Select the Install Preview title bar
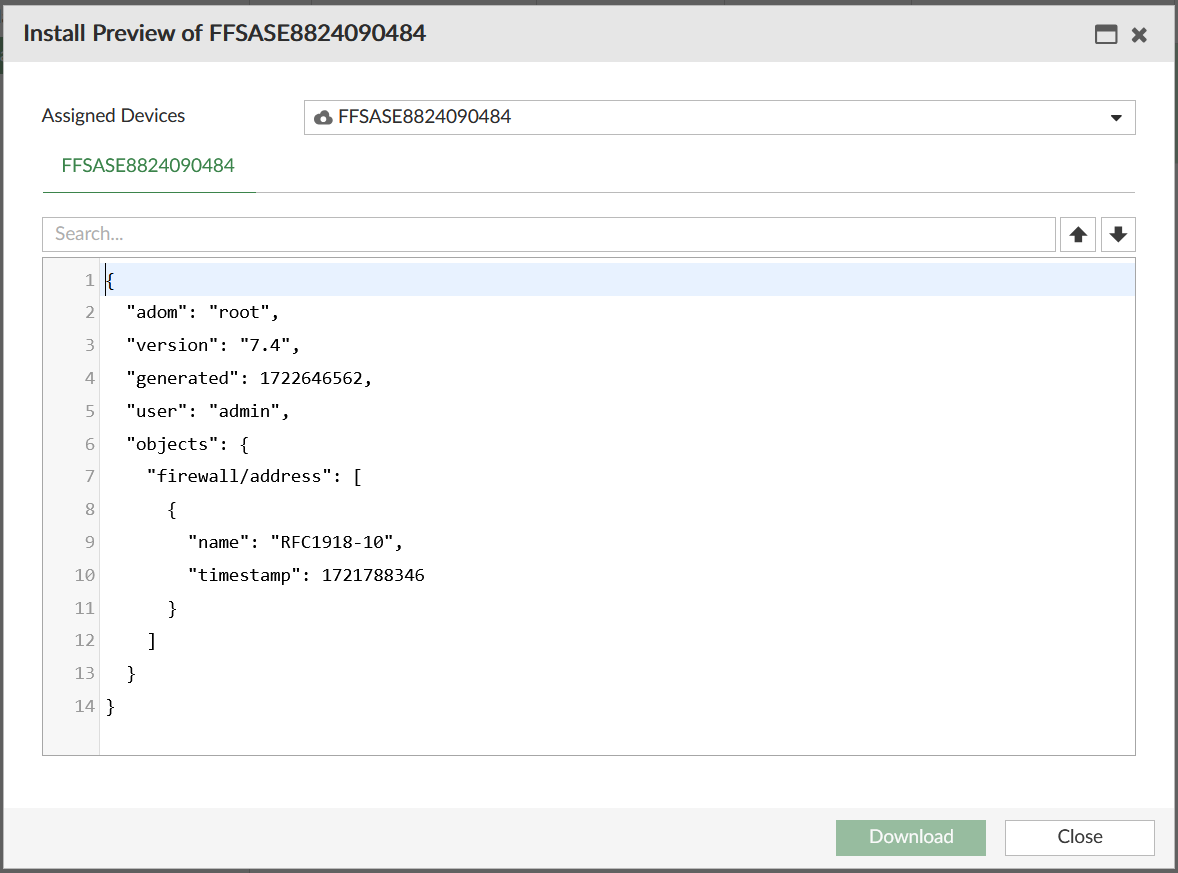1178x873 pixels. coord(224,33)
